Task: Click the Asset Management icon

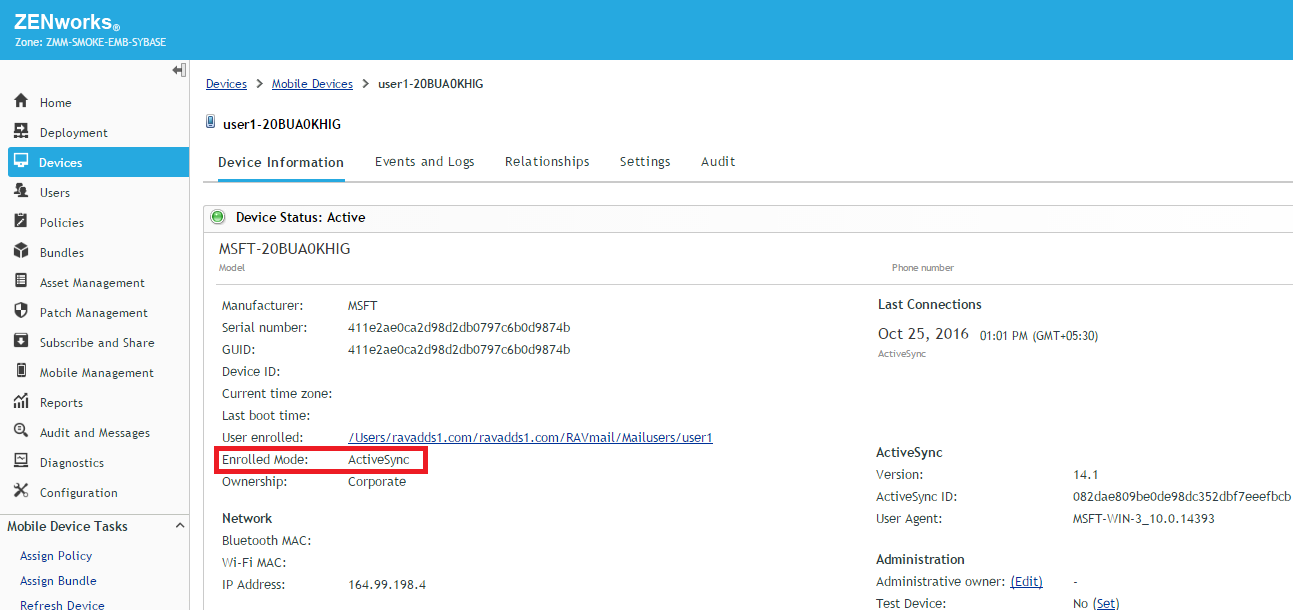Action: (x=21, y=282)
